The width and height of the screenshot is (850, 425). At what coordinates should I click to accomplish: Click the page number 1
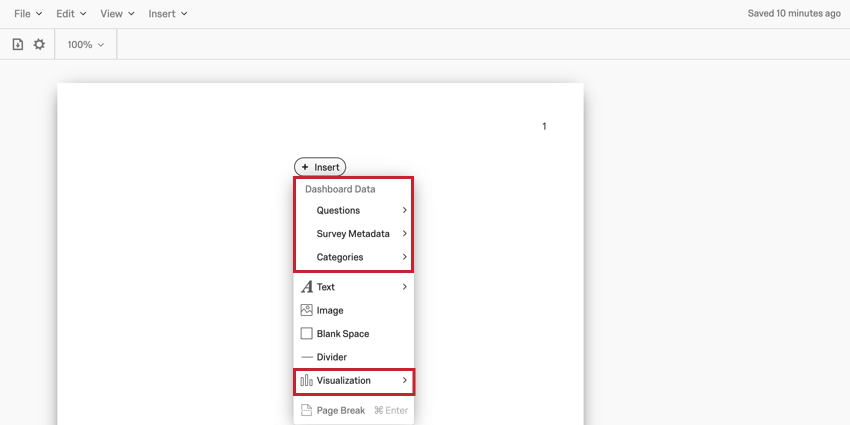pos(544,126)
